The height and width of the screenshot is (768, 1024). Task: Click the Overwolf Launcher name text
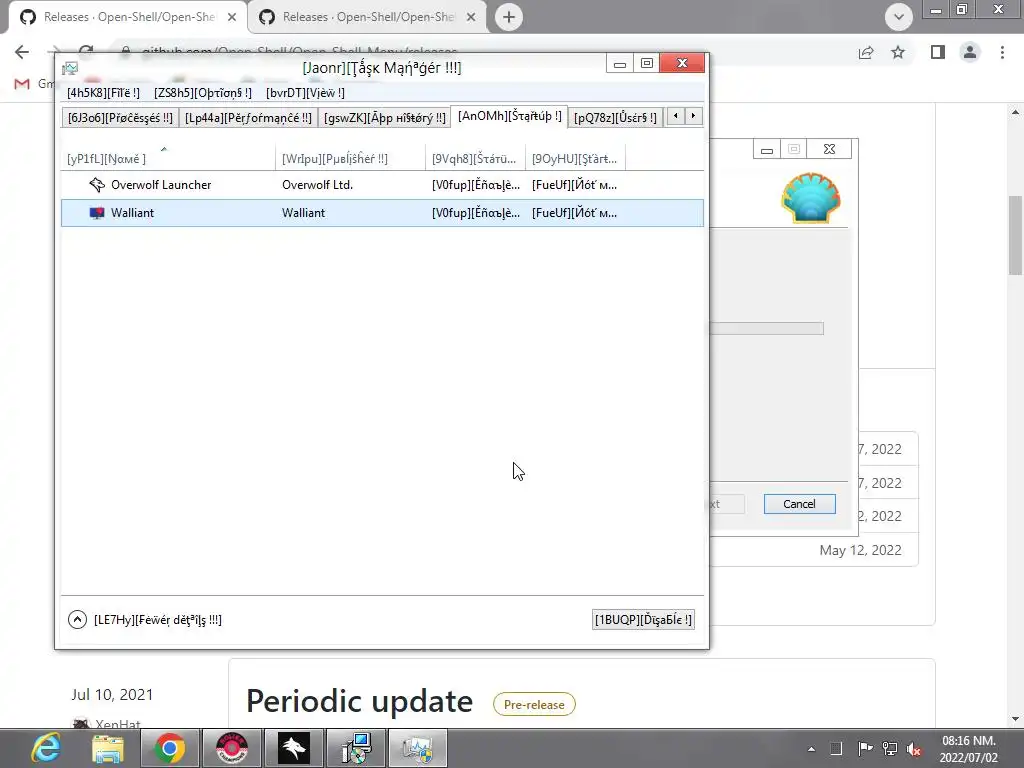point(161,185)
